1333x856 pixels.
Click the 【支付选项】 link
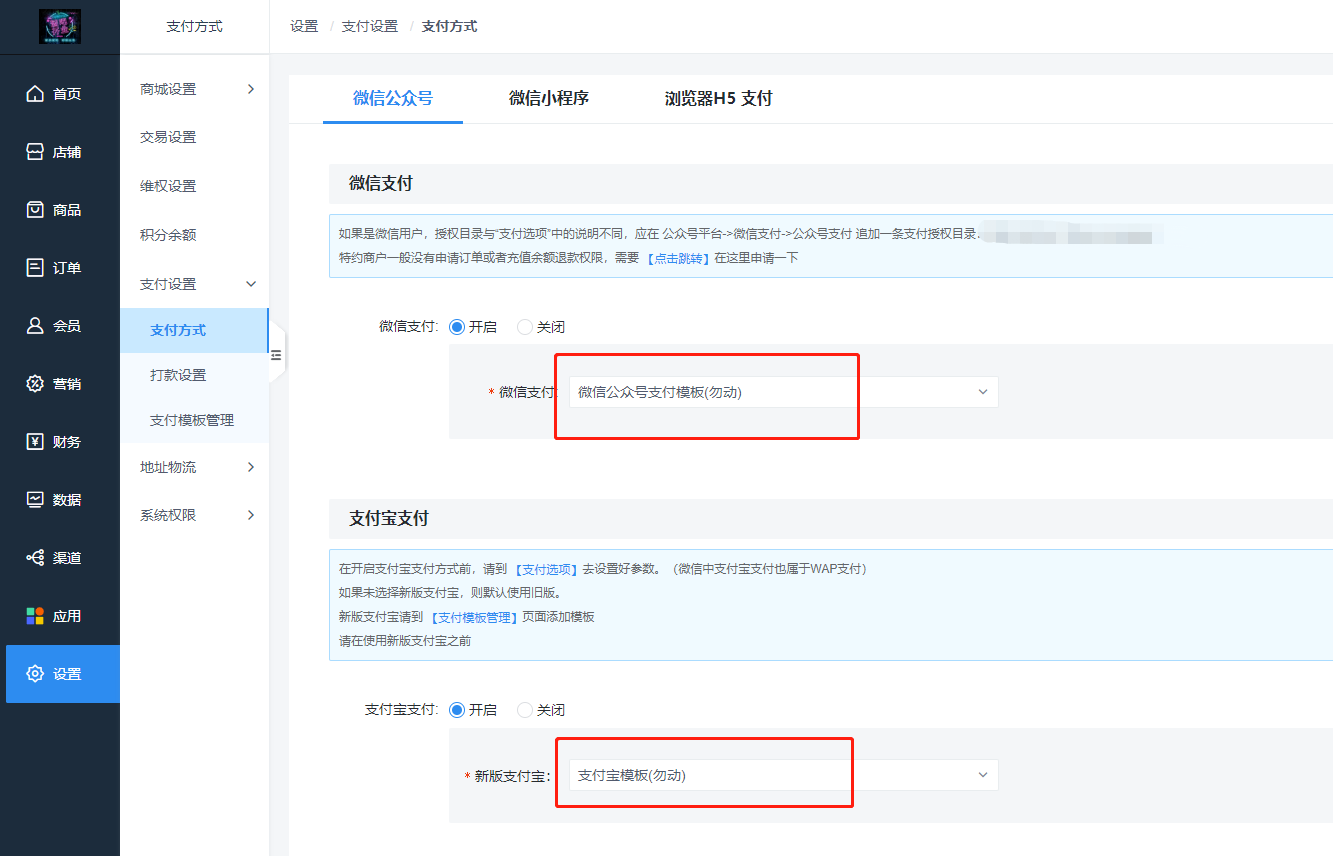coord(546,569)
